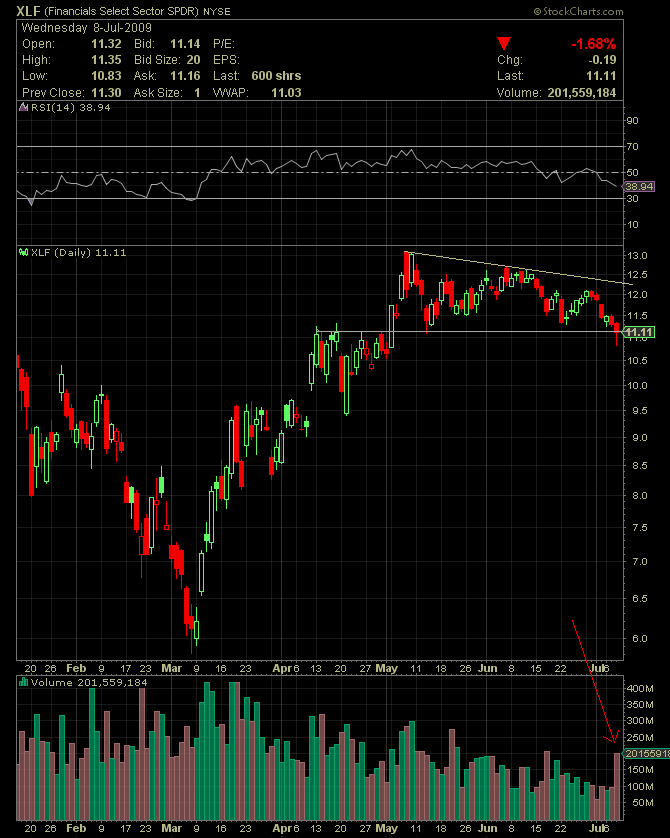Click the Open value 11.32
670x838 pixels.
[x=106, y=44]
